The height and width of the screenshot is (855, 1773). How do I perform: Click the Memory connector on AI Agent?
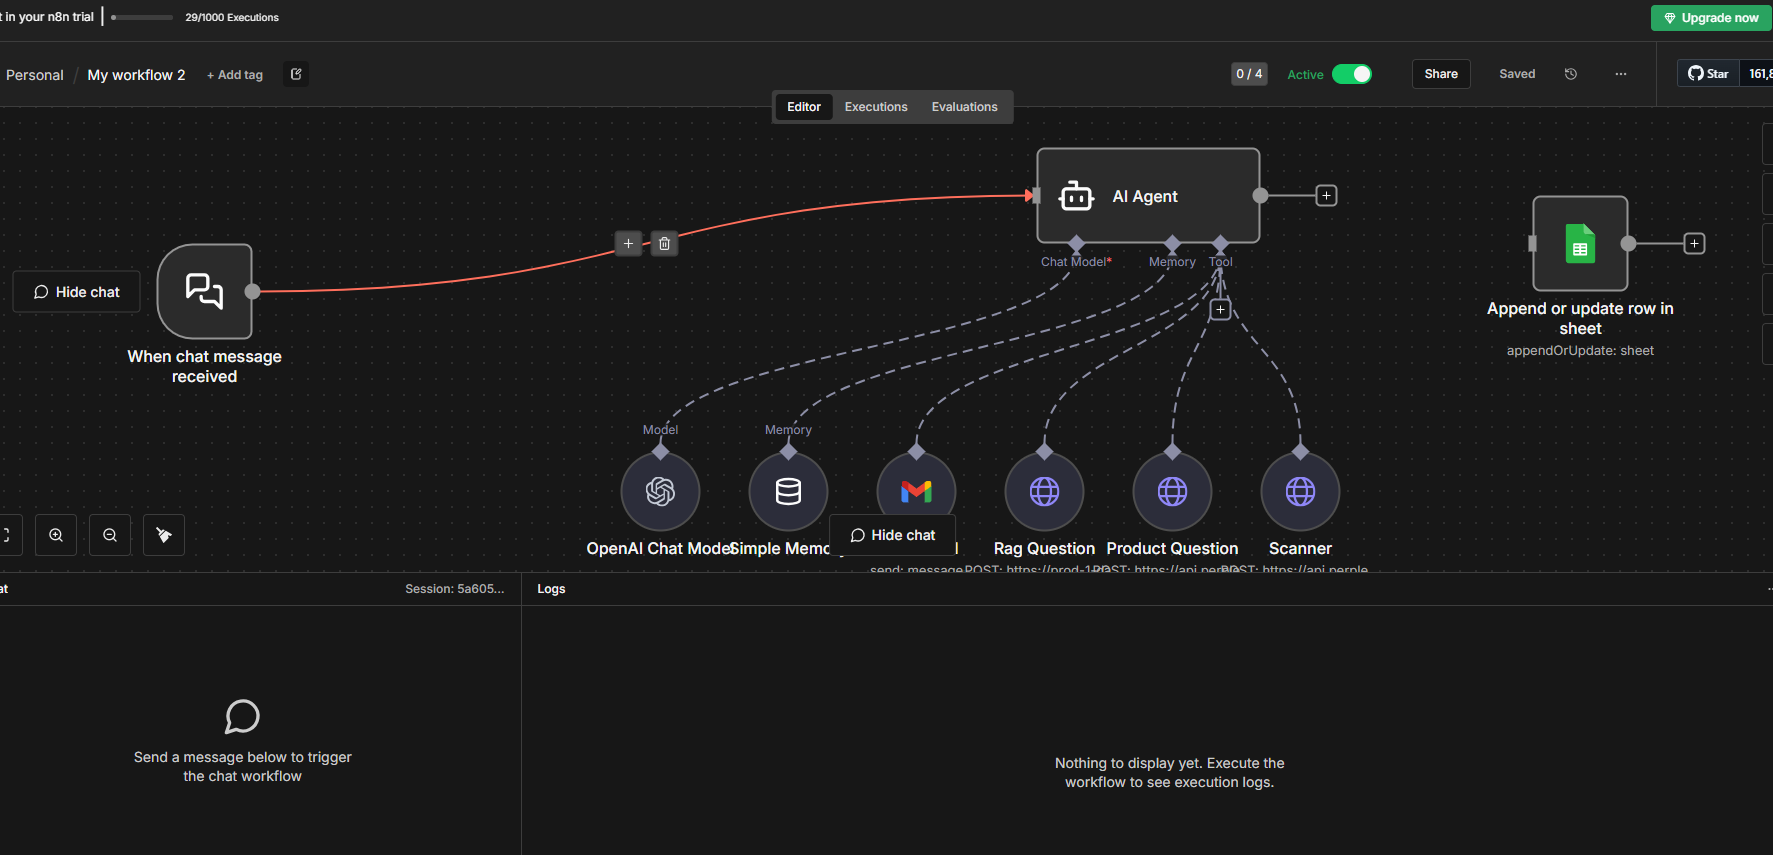point(1172,244)
